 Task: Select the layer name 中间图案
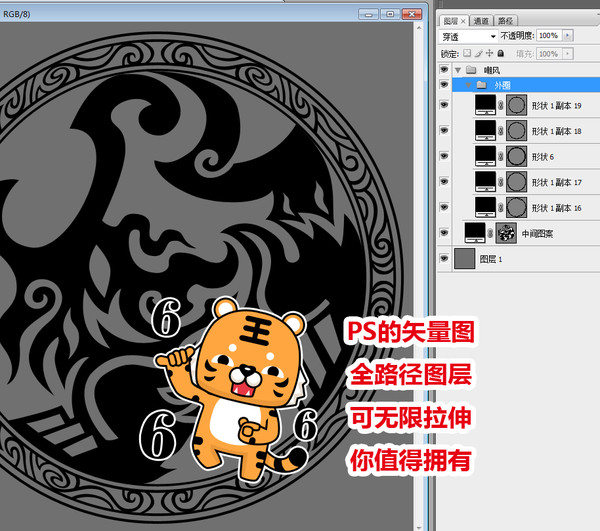(538, 234)
